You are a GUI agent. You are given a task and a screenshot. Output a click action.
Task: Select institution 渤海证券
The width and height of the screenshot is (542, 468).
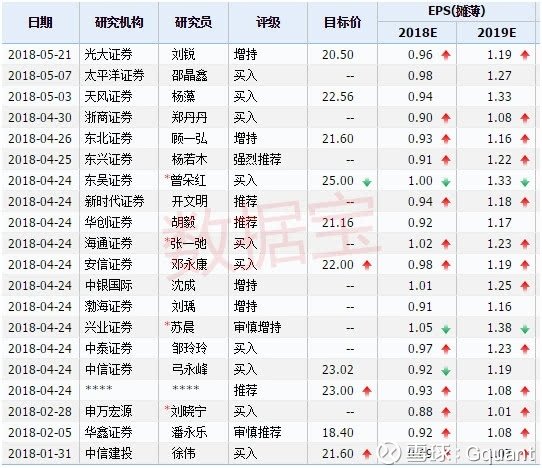pyautogui.click(x=109, y=307)
